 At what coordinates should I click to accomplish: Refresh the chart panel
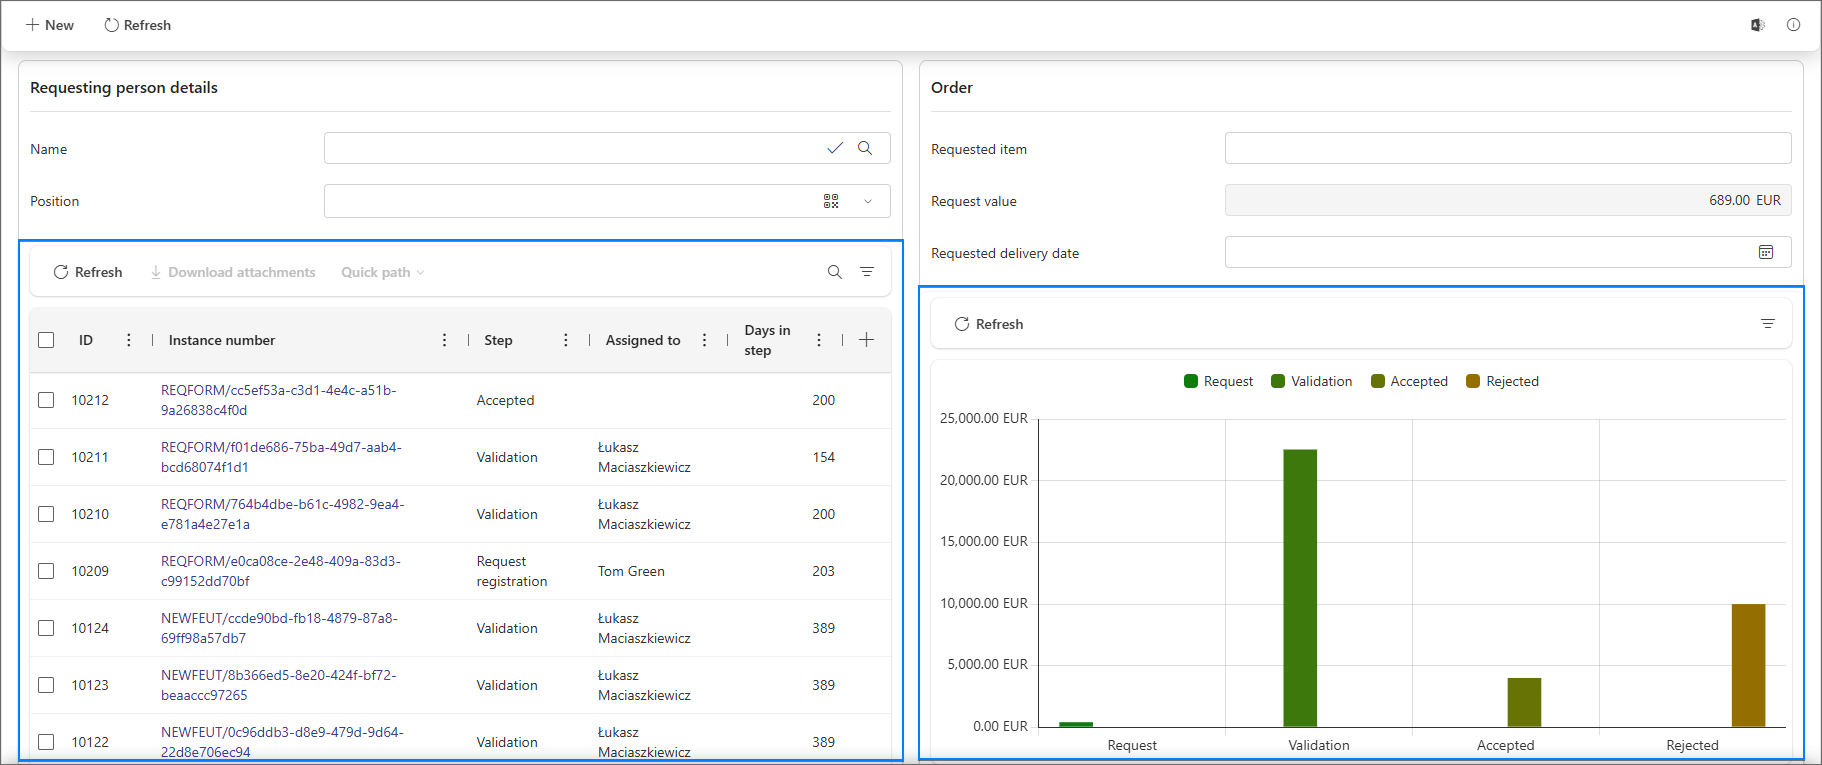tap(989, 324)
